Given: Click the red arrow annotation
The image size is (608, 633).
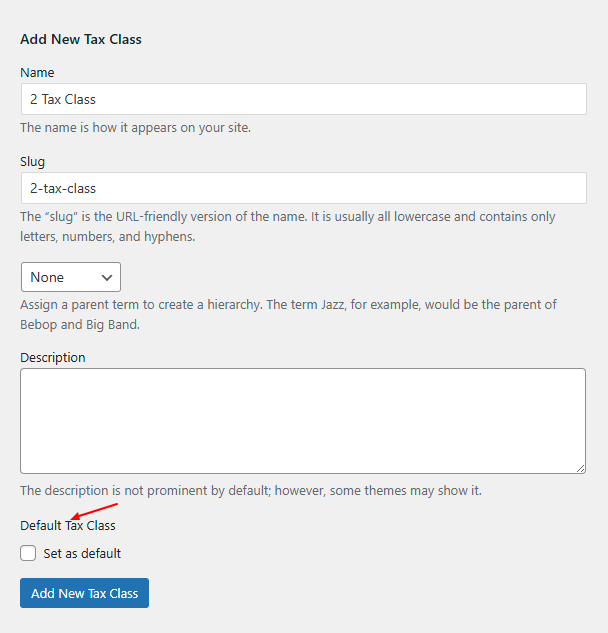Looking at the screenshot, I should coord(94,511).
